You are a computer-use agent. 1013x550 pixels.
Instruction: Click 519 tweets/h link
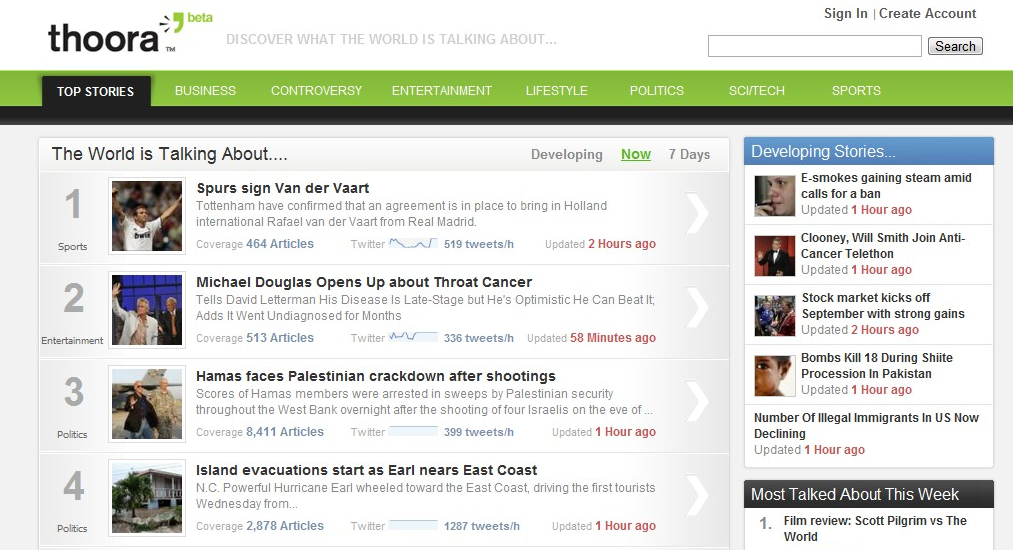(479, 244)
